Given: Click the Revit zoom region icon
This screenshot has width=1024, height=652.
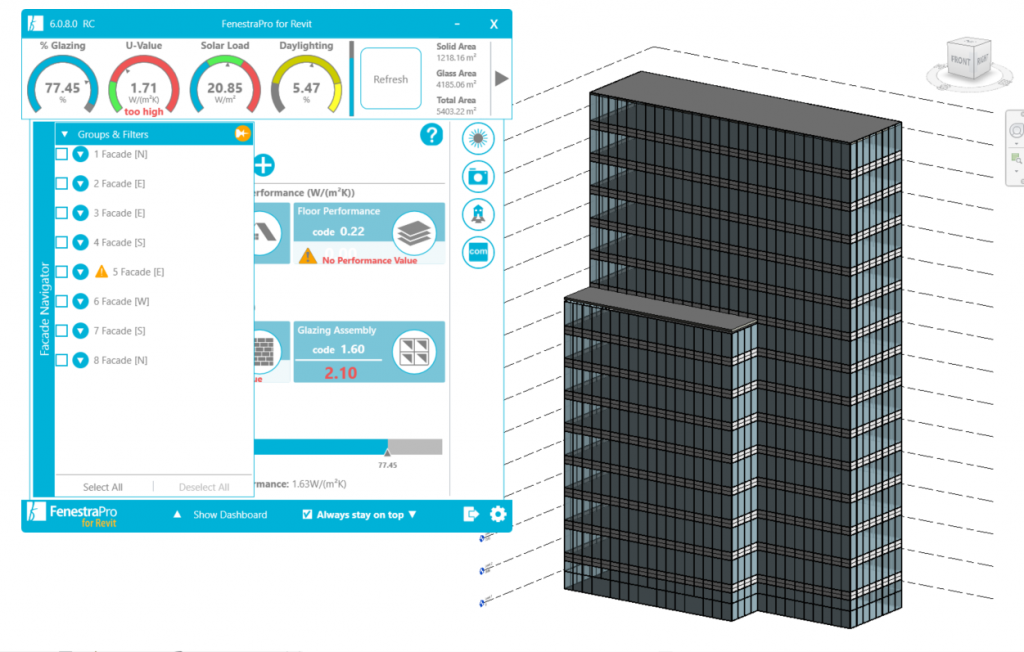Looking at the screenshot, I should coord(1016,159).
